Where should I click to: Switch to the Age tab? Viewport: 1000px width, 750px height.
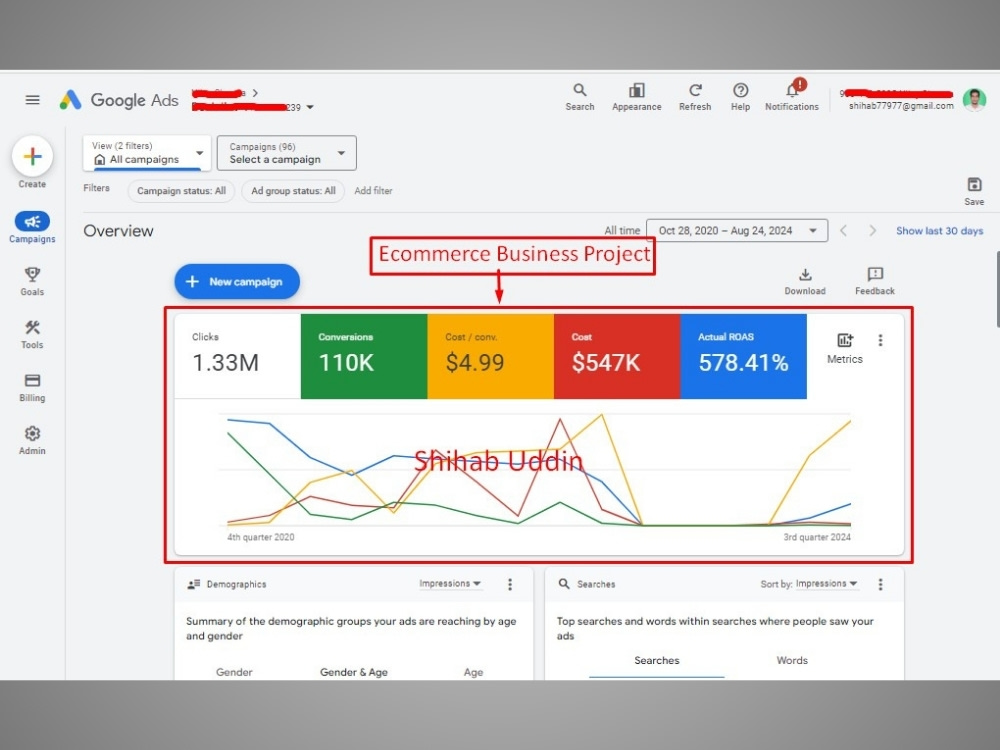[x=473, y=672]
